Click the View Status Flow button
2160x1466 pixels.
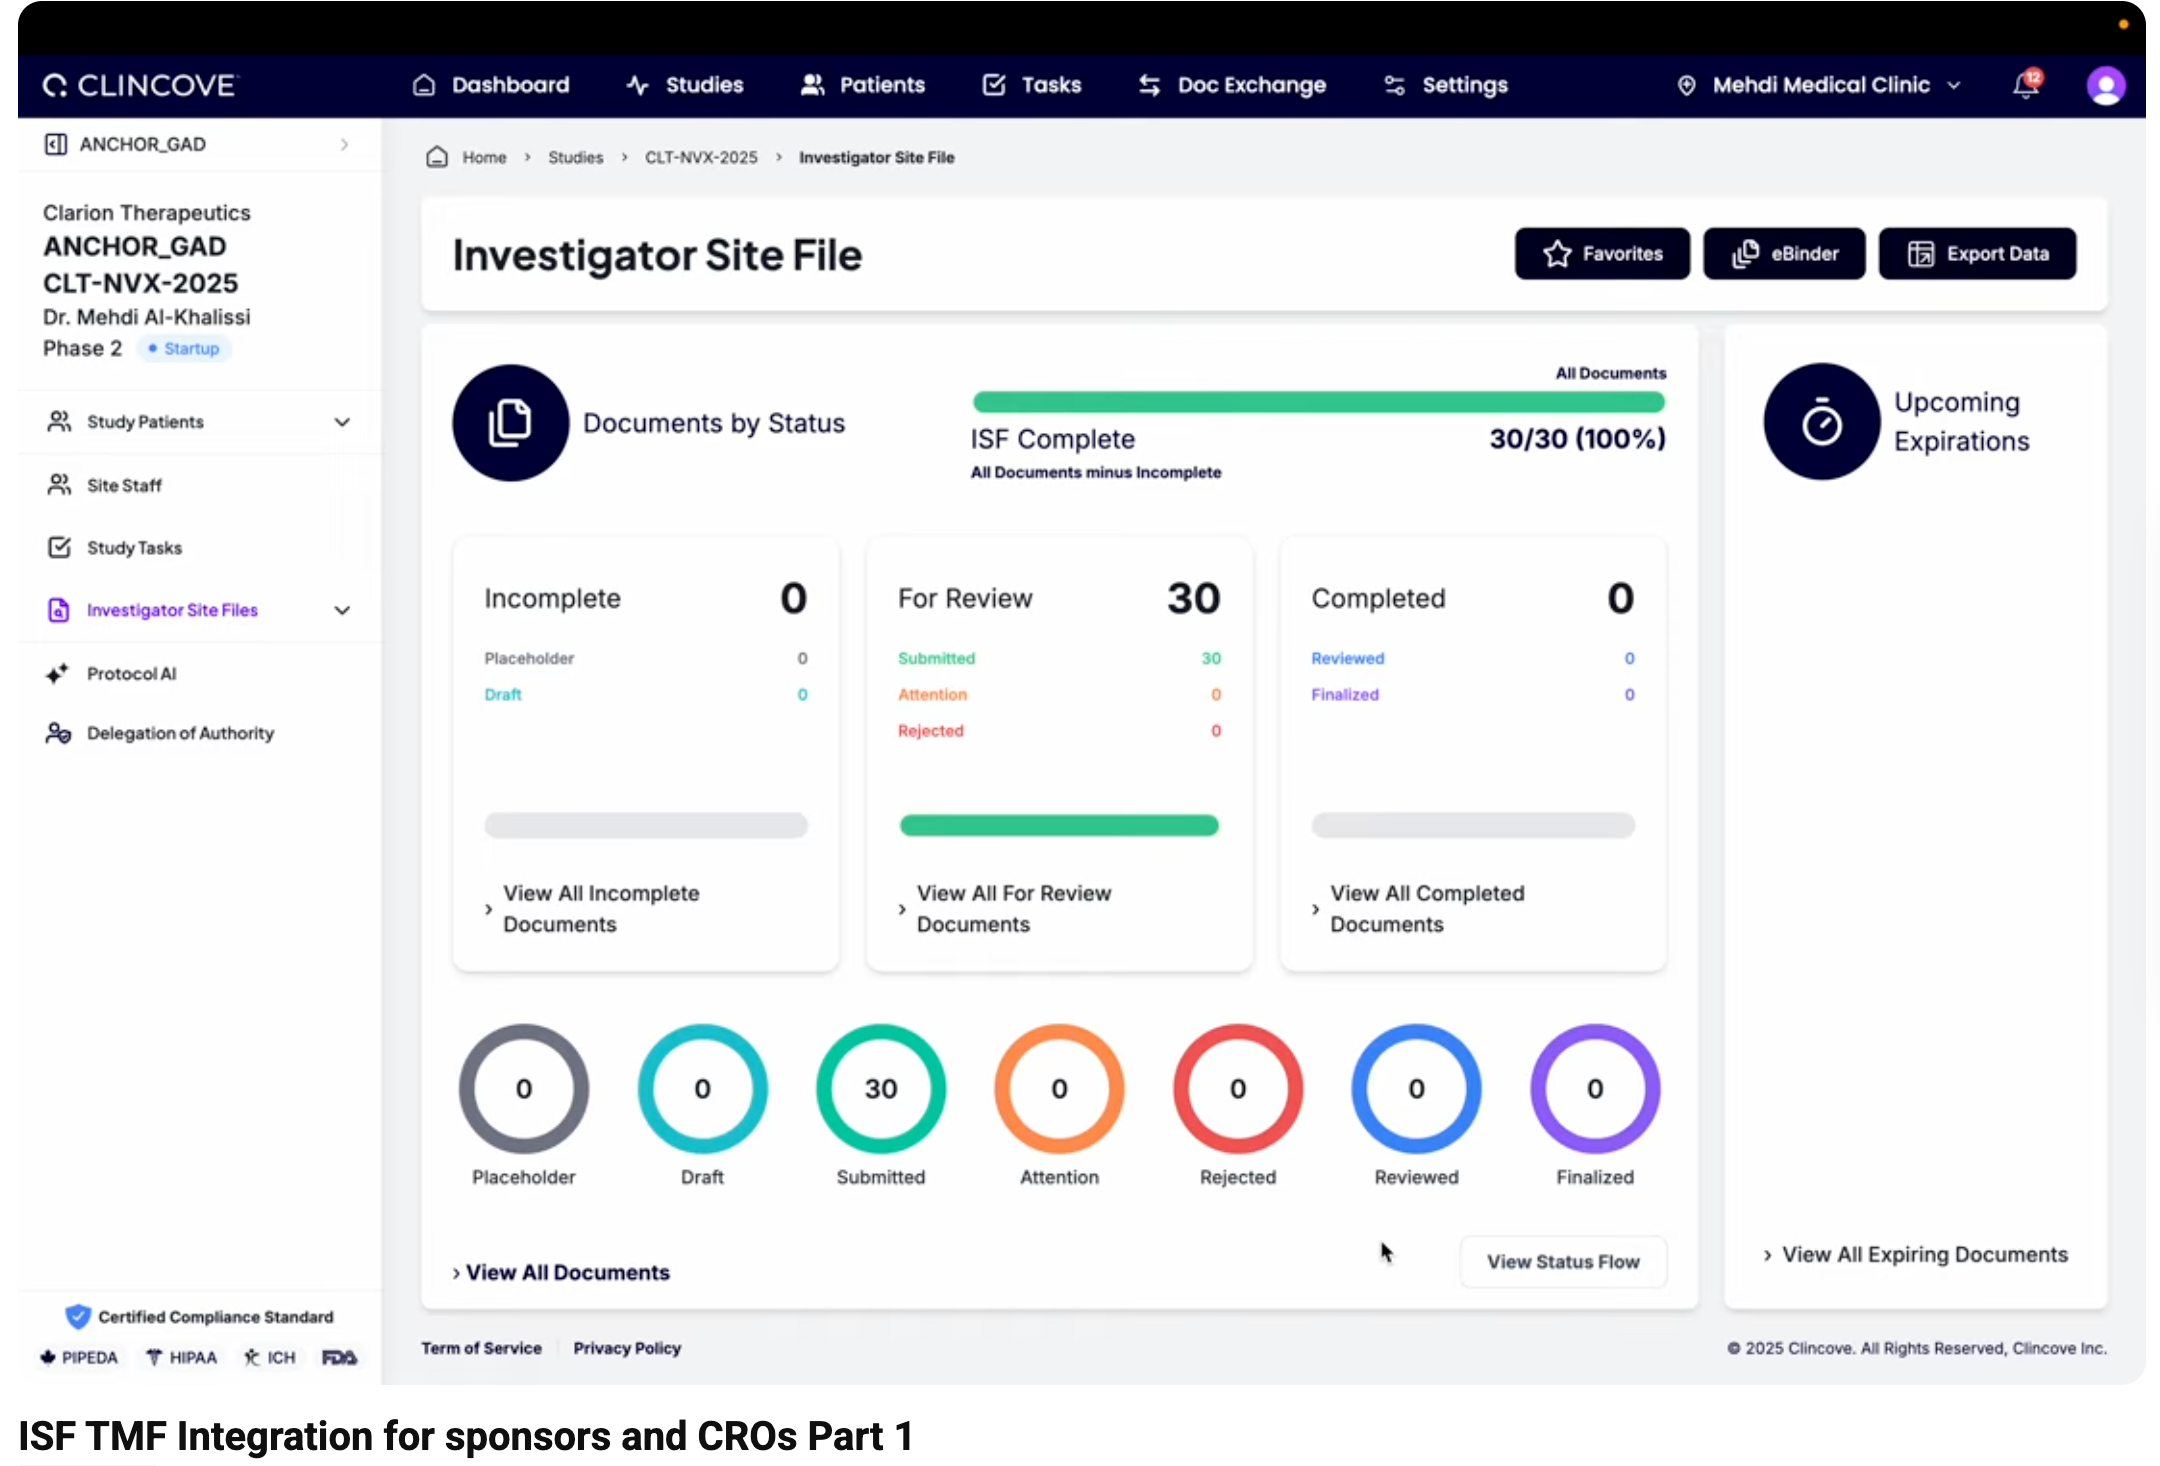1563,1262
